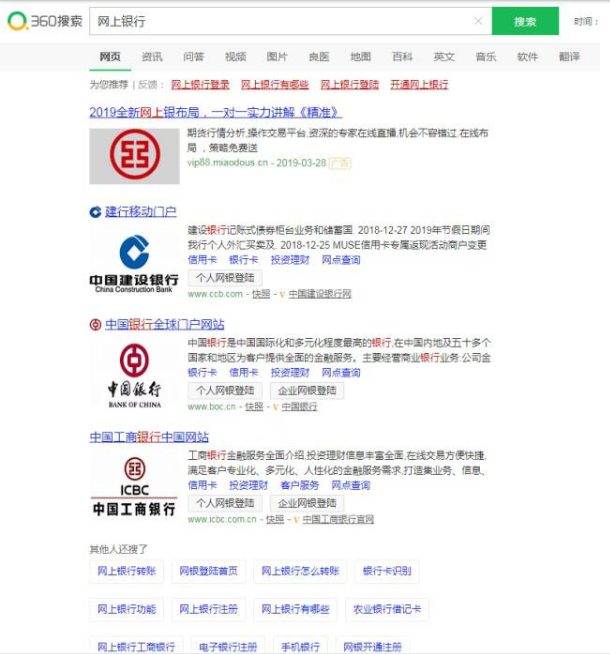Select related search 网银登陆首页
The height and width of the screenshot is (654, 610).
pos(208,571)
